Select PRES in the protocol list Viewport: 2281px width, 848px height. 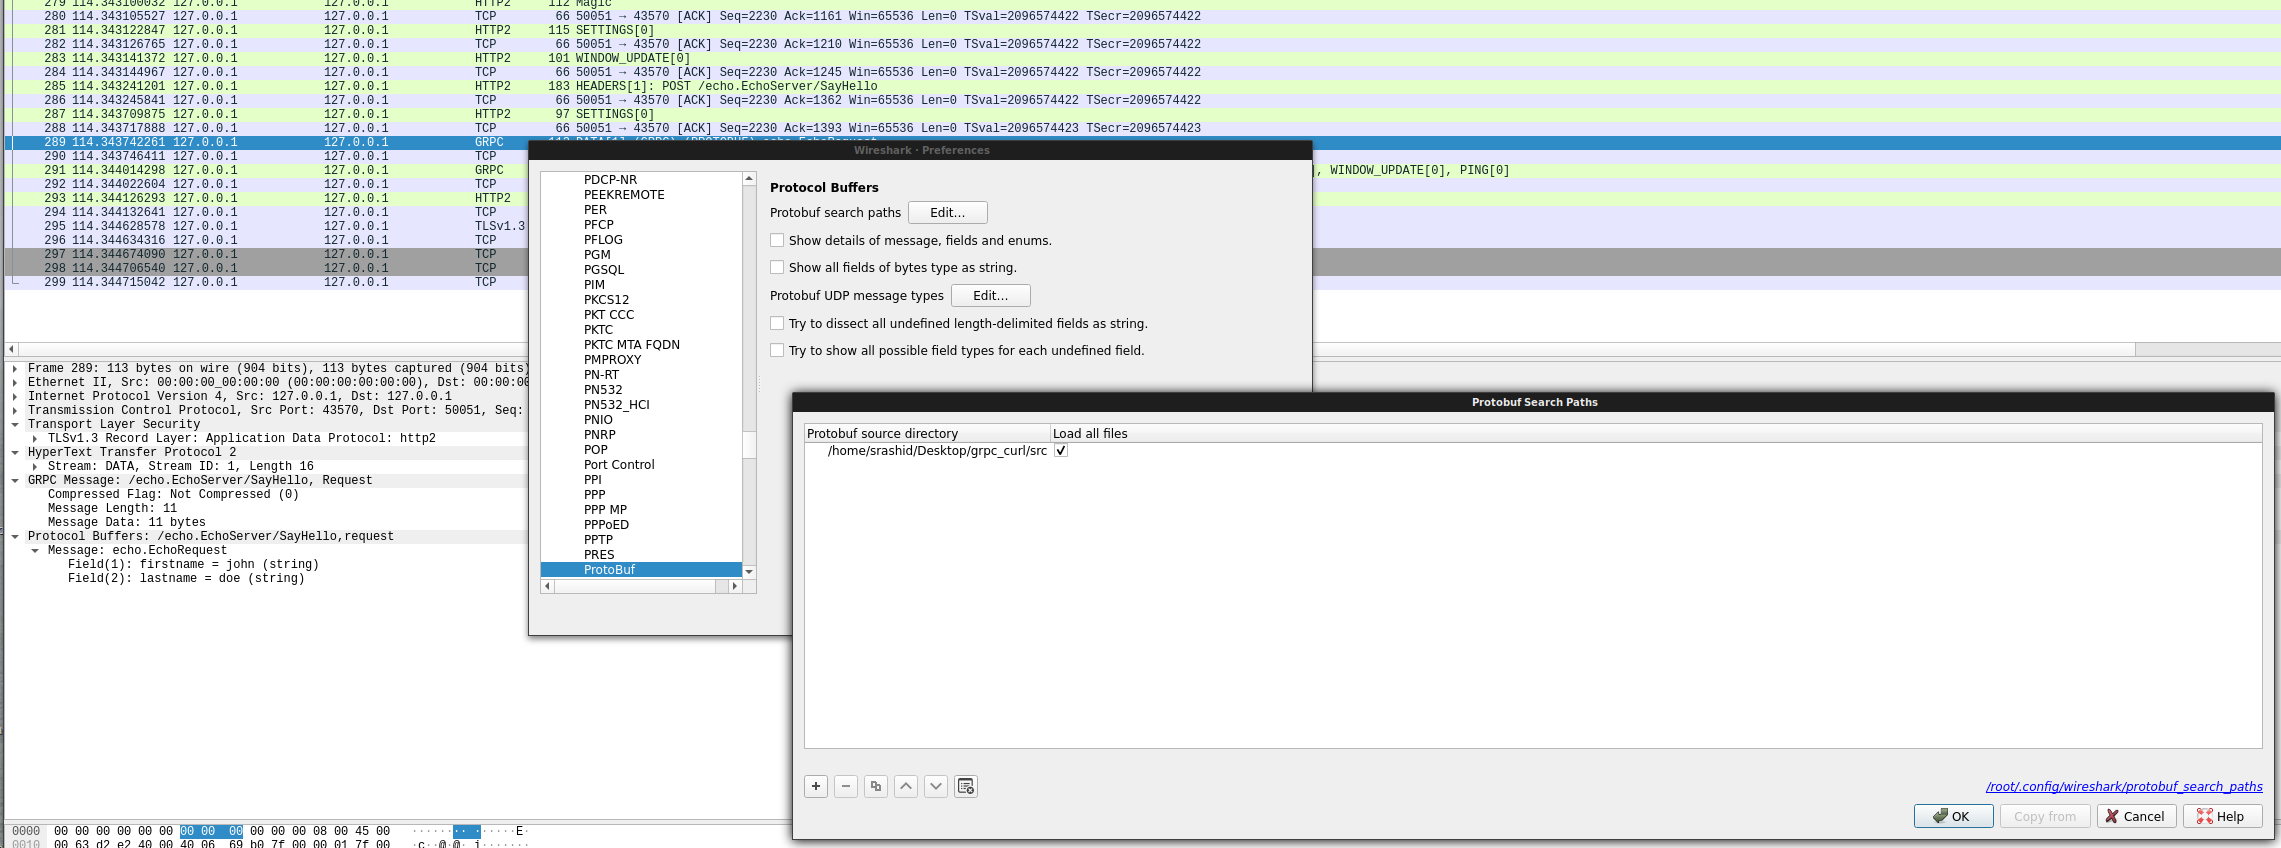pos(599,555)
